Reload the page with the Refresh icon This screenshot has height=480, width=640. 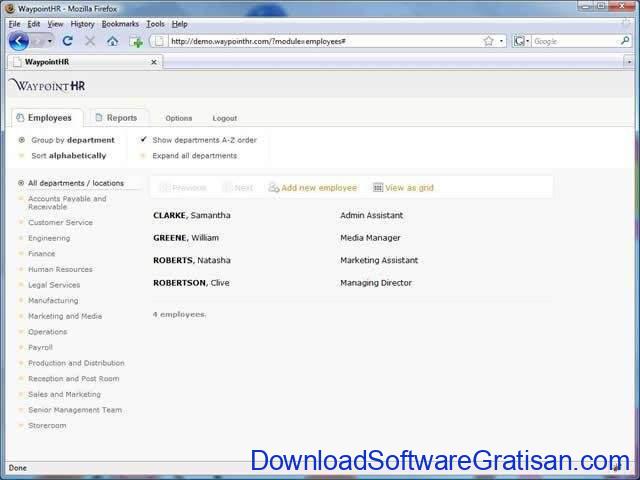click(68, 41)
